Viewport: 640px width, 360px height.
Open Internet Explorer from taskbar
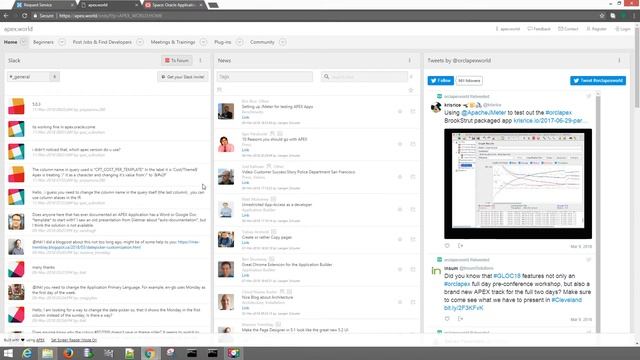(27, 353)
